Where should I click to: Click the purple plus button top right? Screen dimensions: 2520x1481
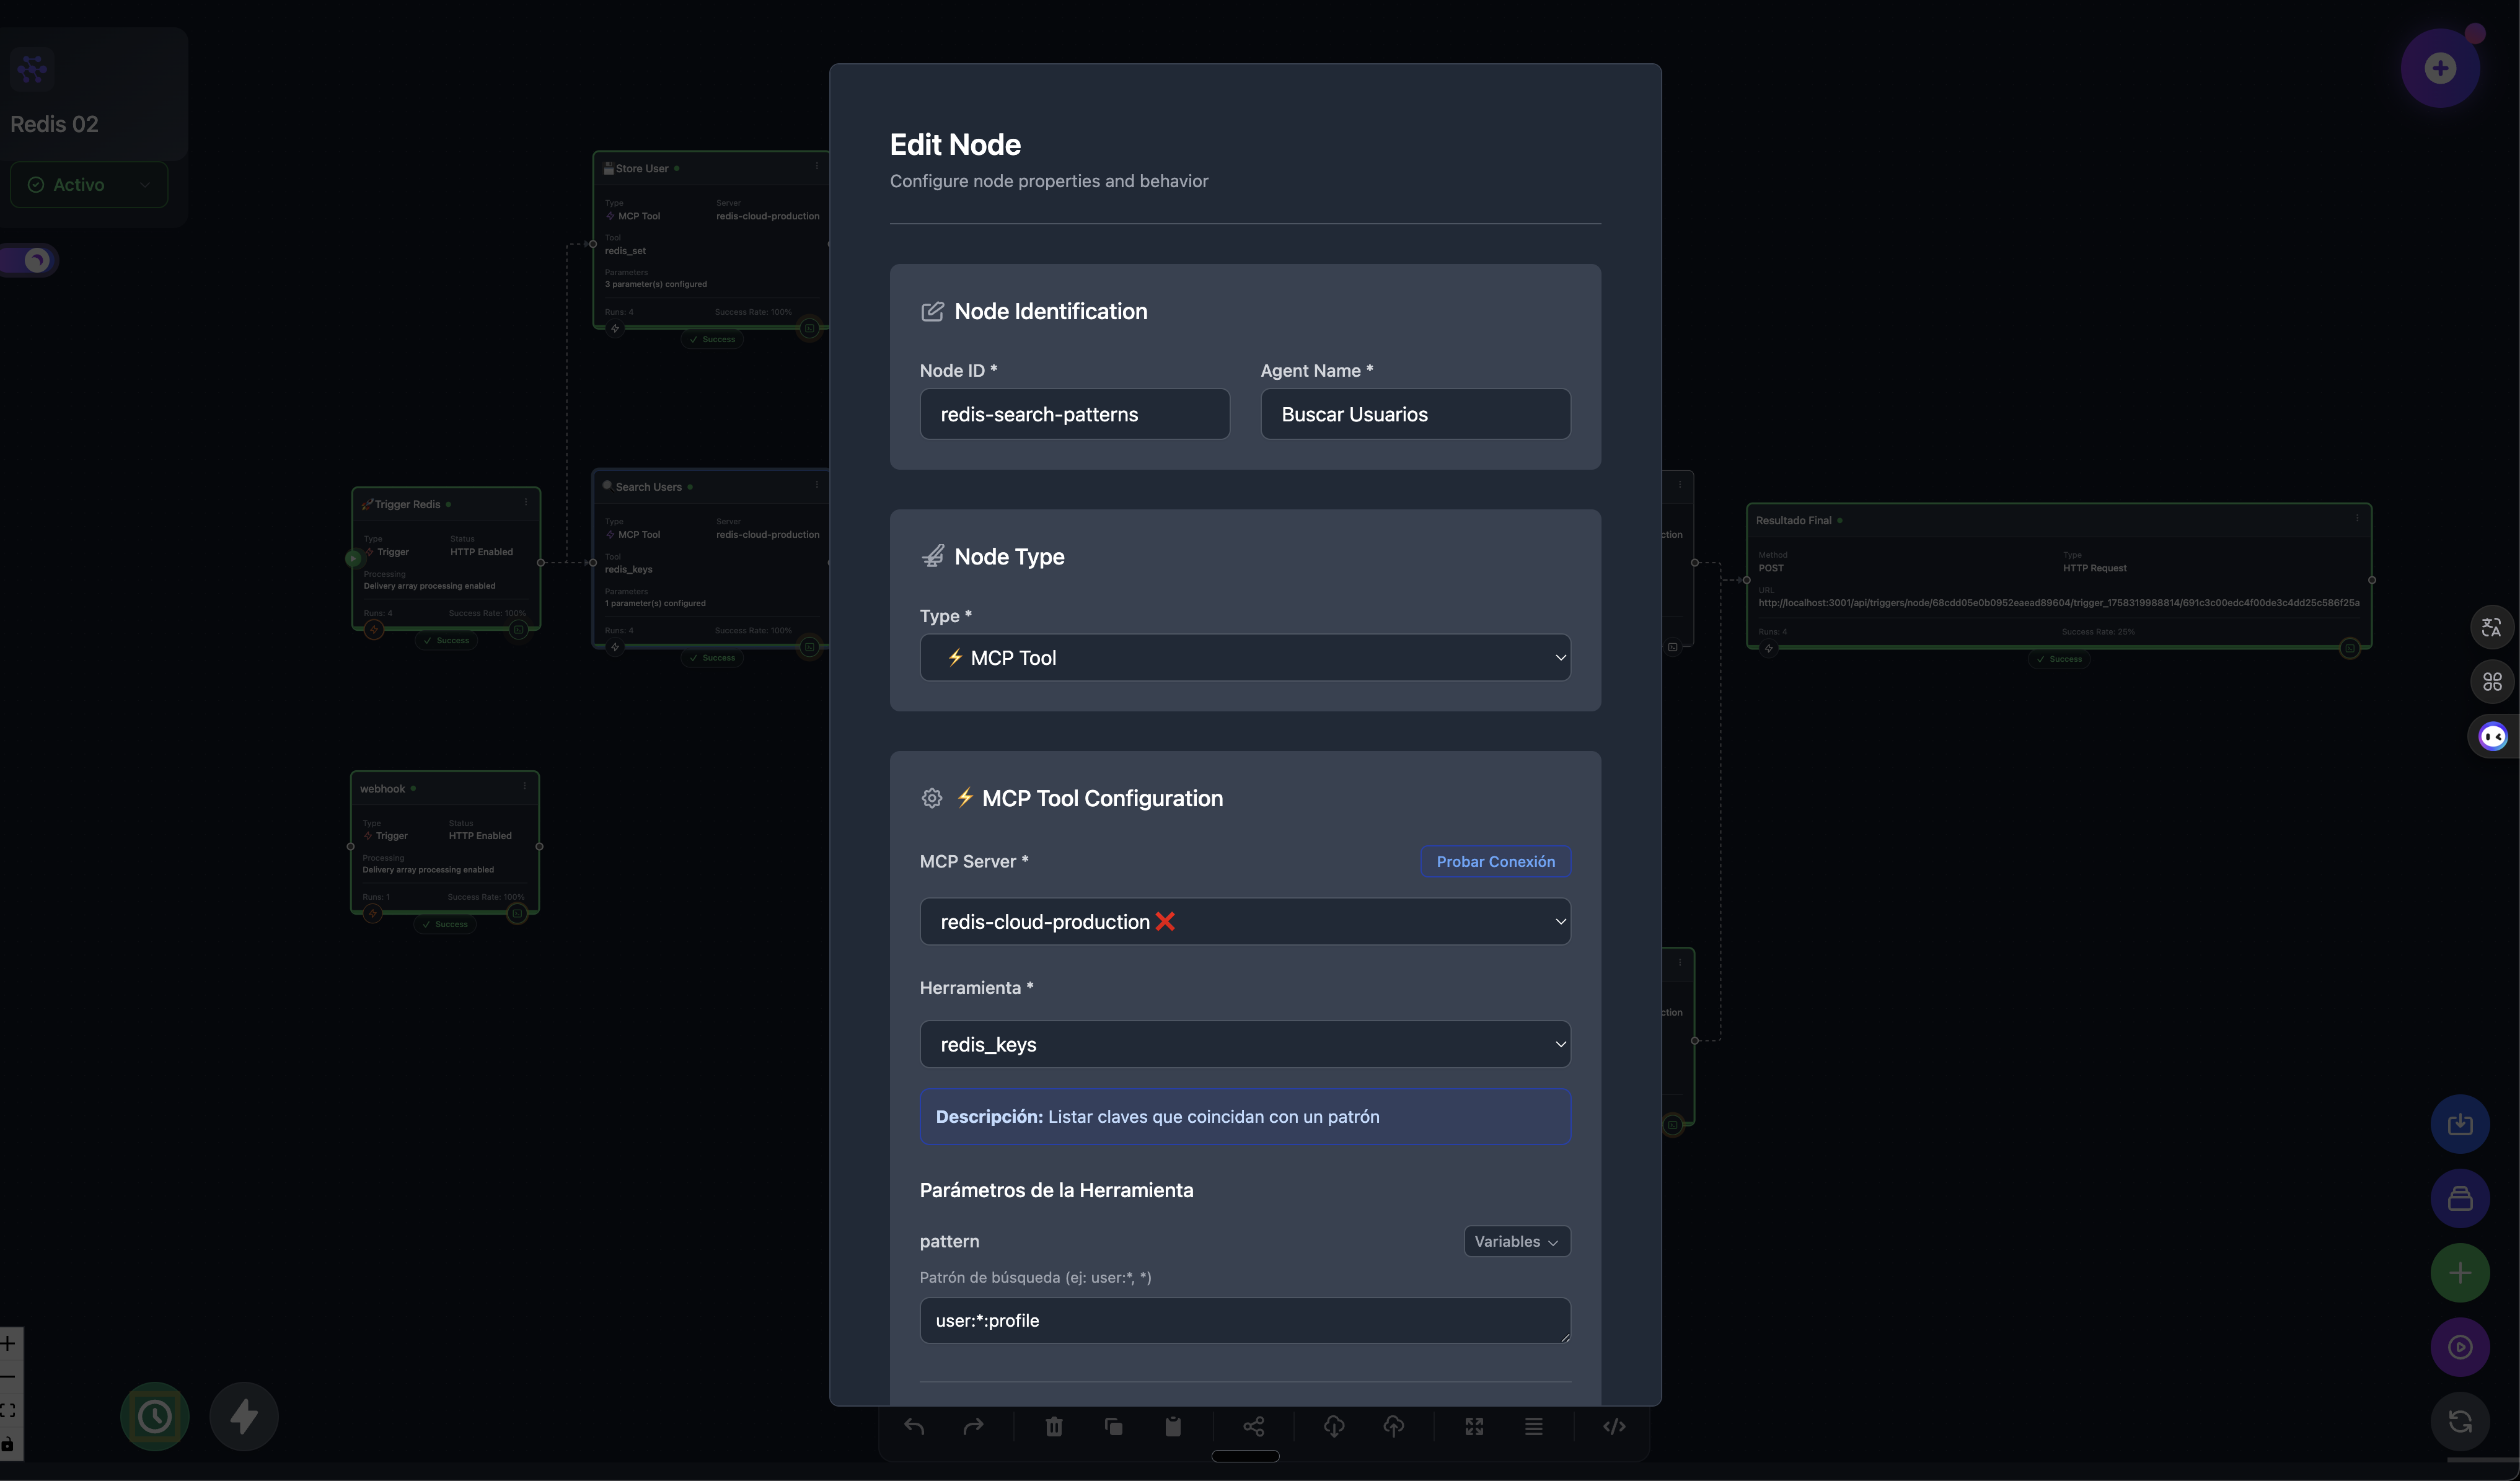2440,68
